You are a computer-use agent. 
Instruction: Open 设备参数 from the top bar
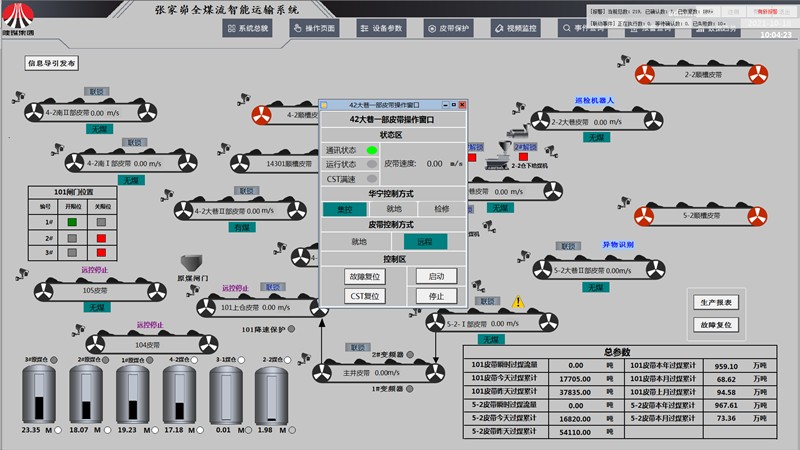(x=382, y=29)
